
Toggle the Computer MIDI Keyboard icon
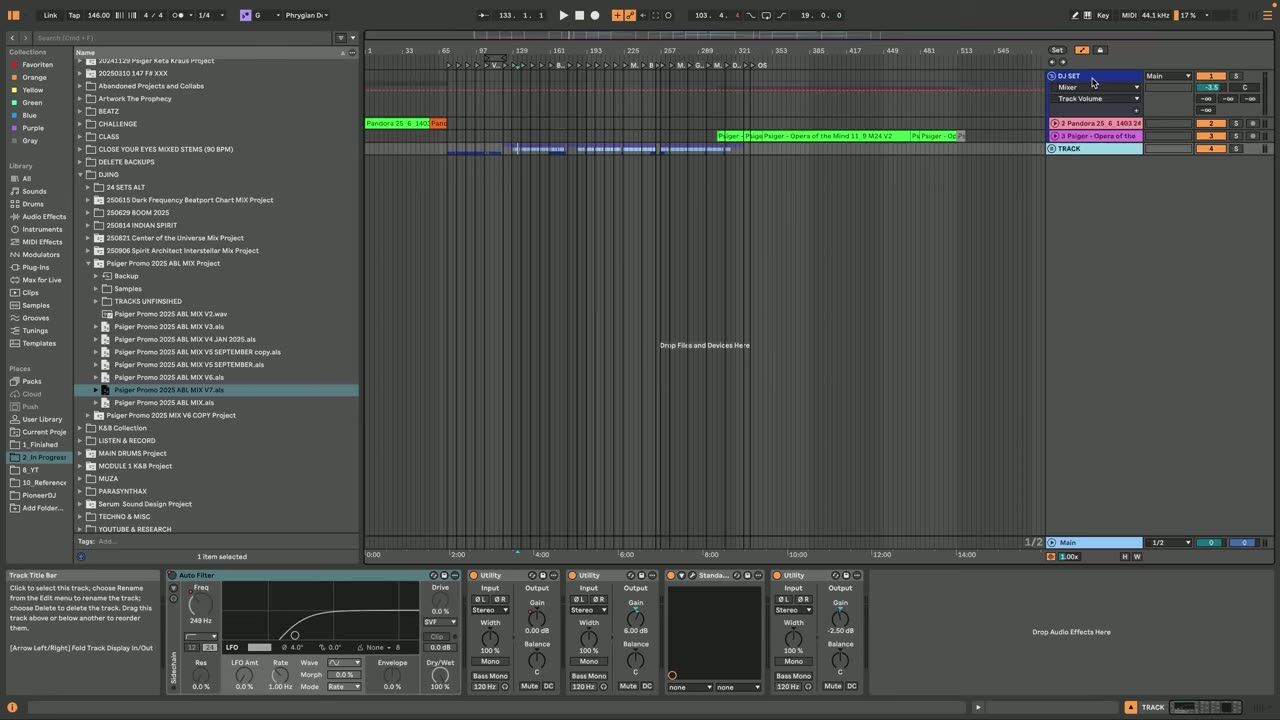pyautogui.click(x=1088, y=15)
